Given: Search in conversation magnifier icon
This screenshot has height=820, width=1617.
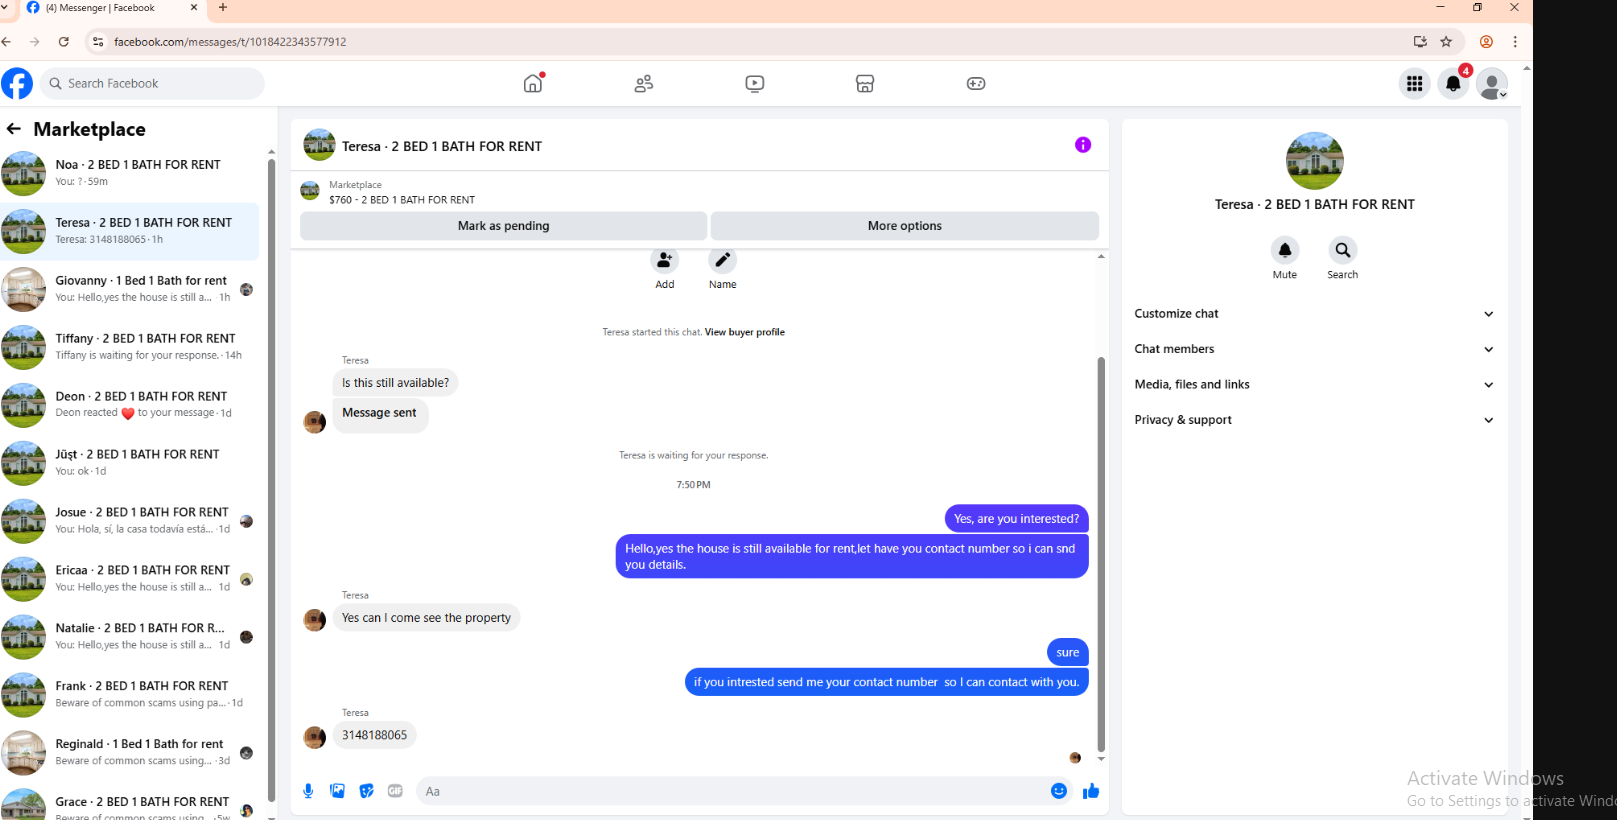Looking at the screenshot, I should pos(1343,250).
